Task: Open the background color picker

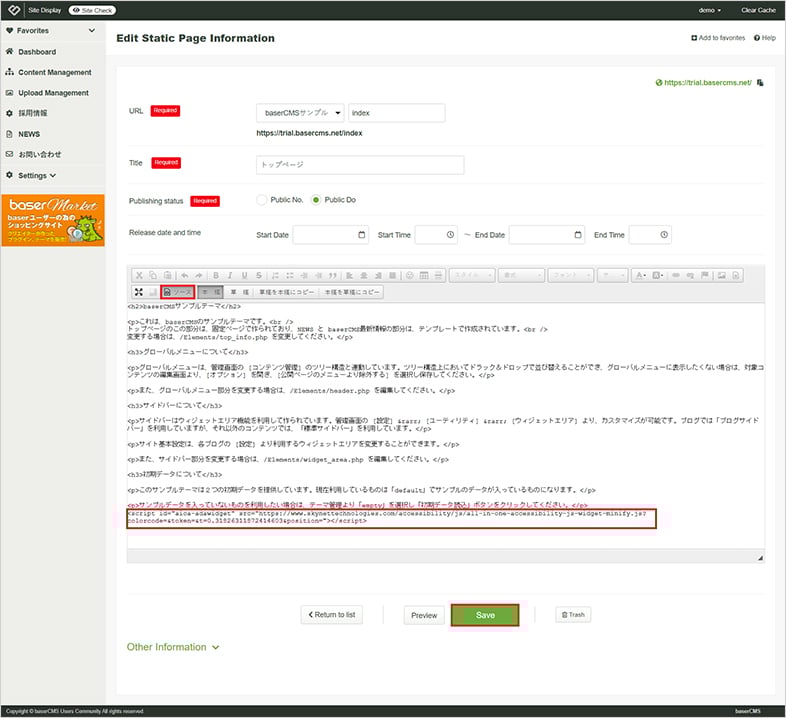Action: (x=658, y=275)
